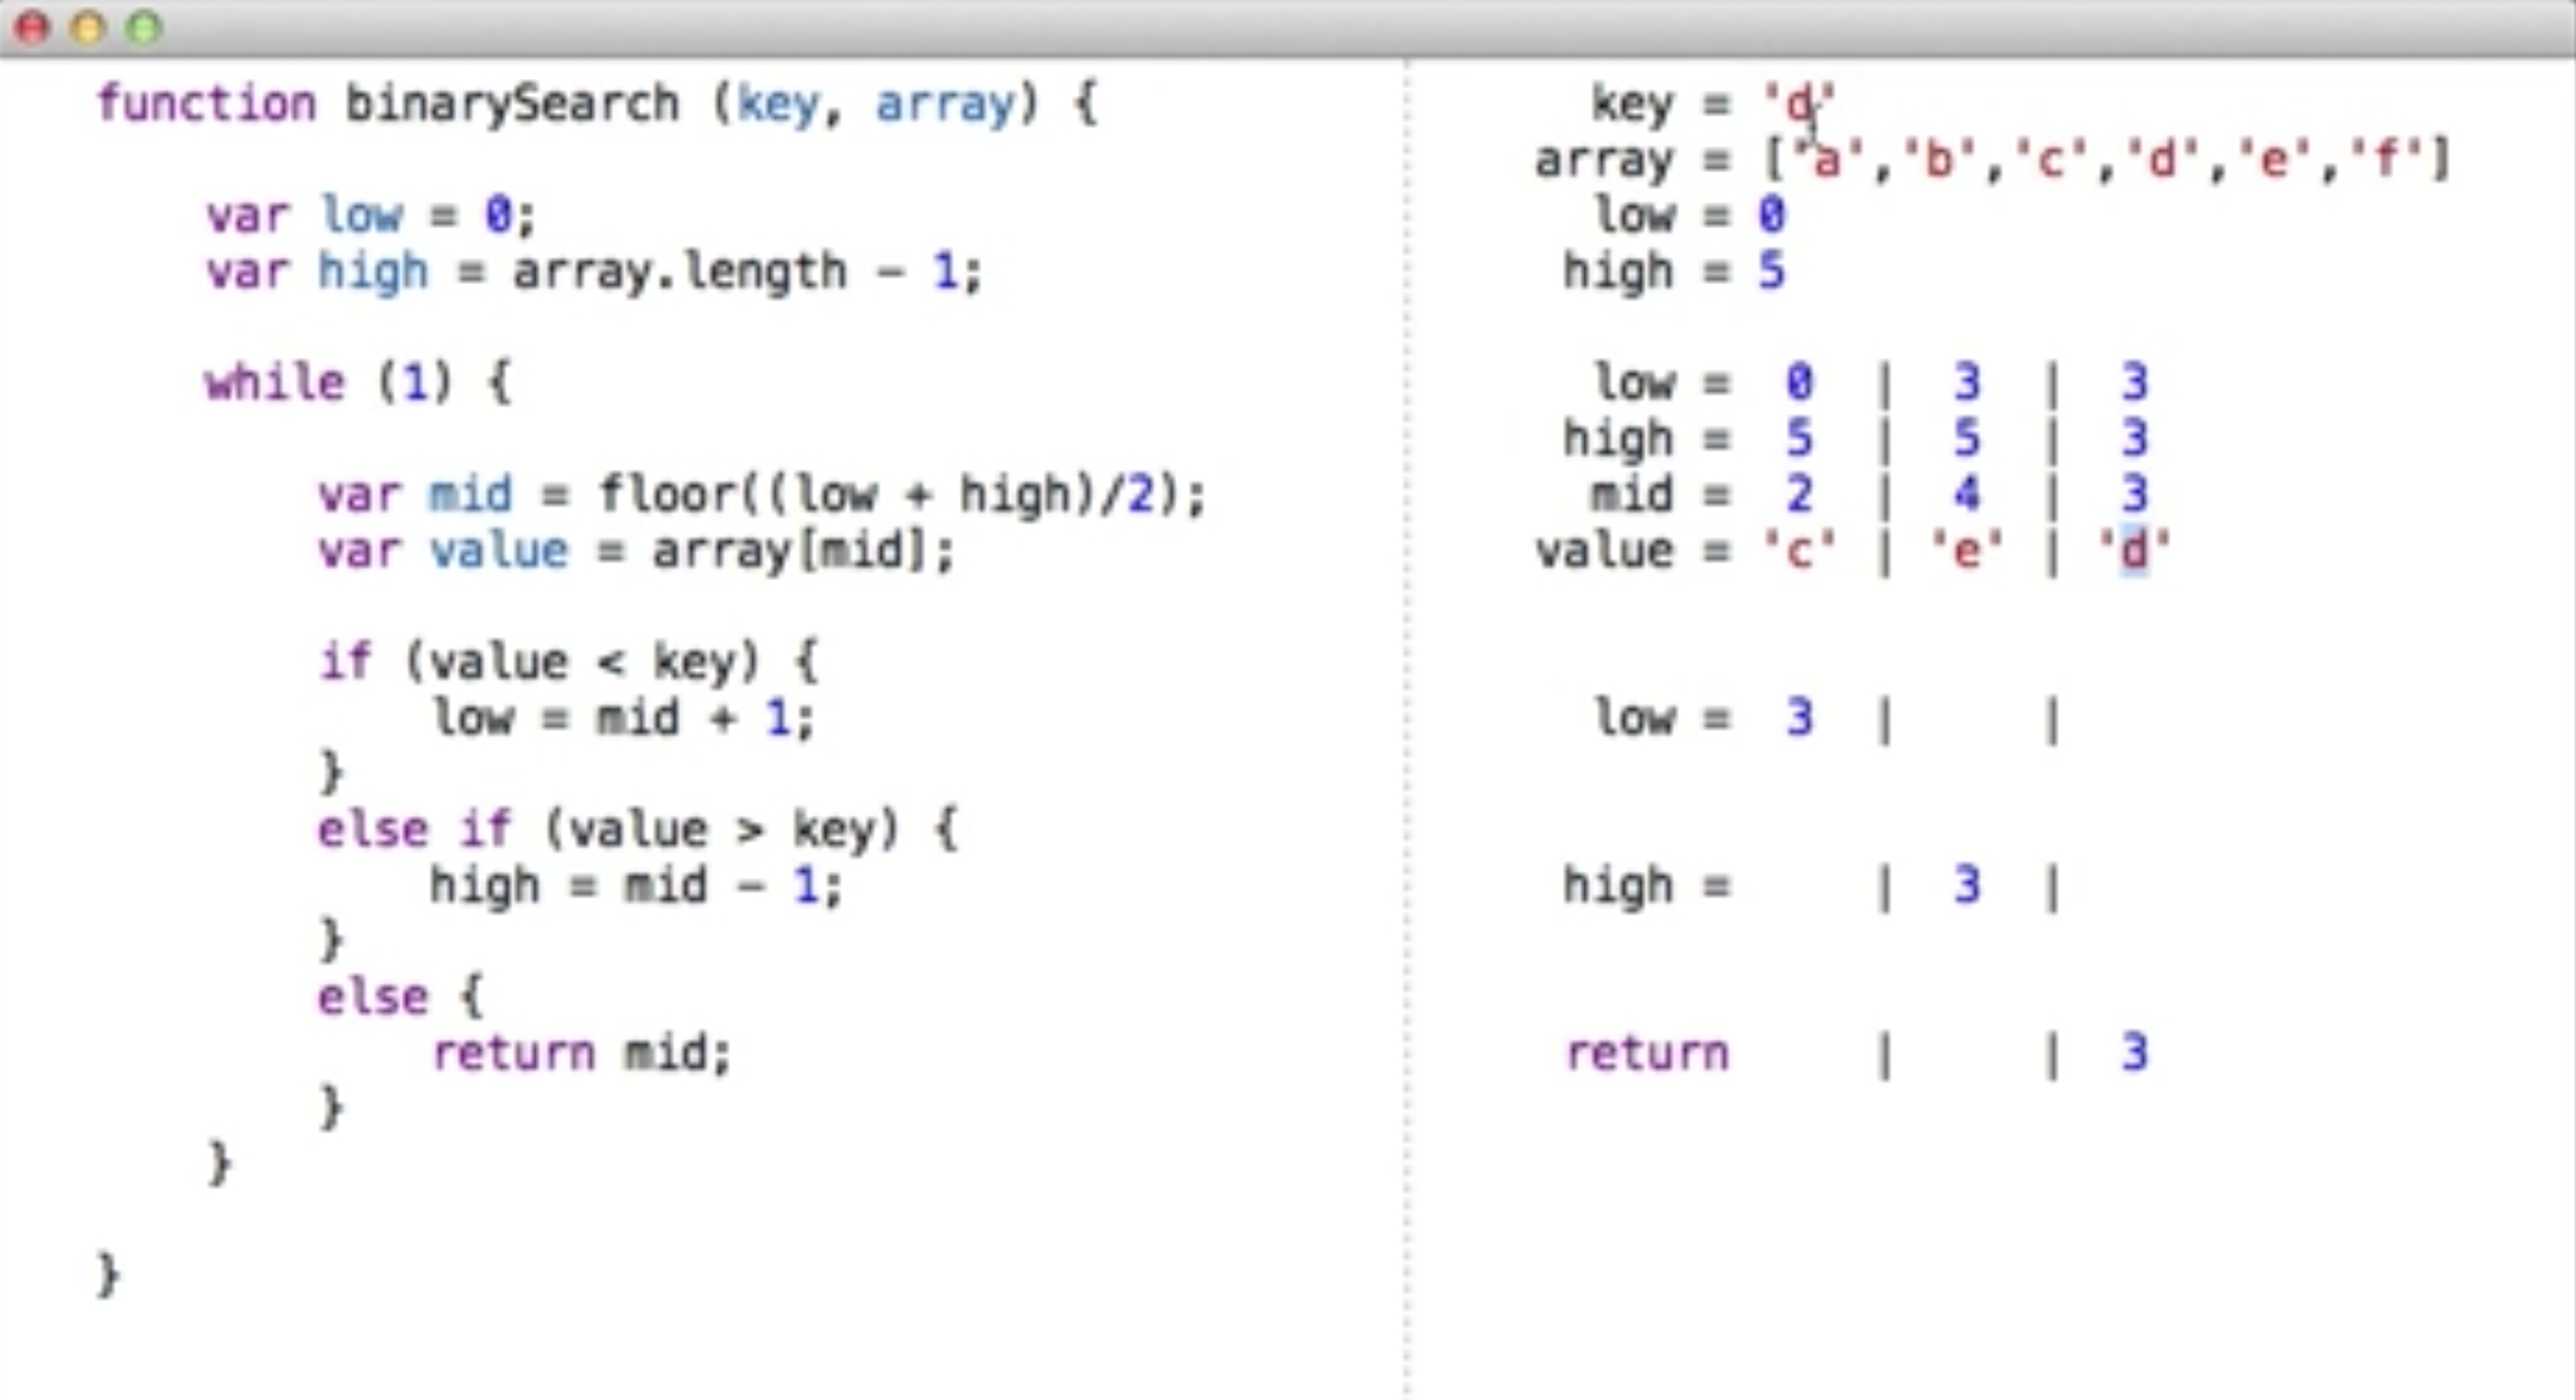This screenshot has width=2576, height=1400.
Task: Click the 'high = mid - 1;' statement
Action: 636,886
